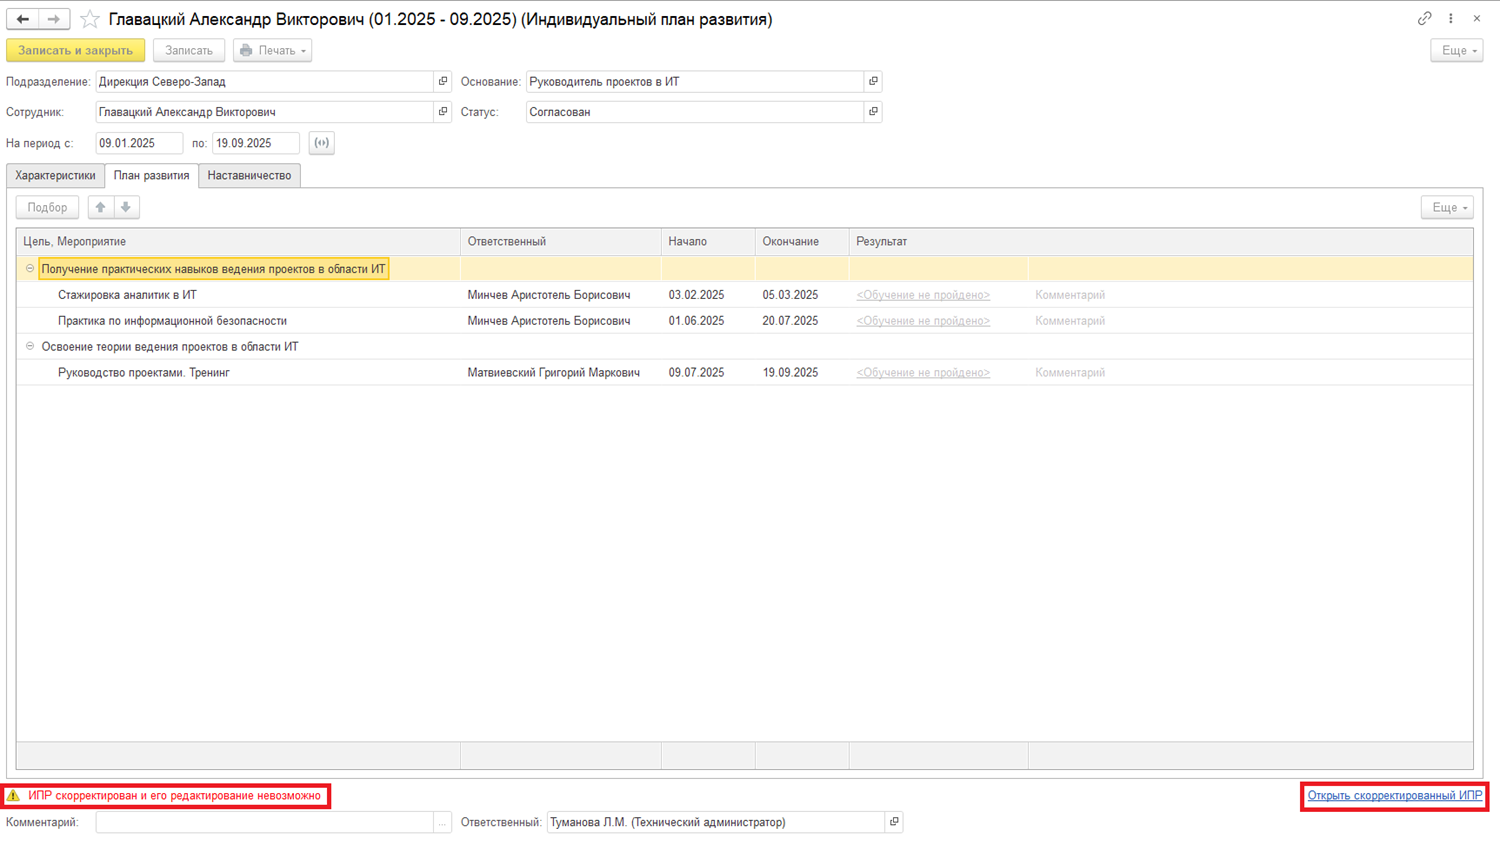Move selected row down with arrow button
The height and width of the screenshot is (844, 1500).
tap(126, 207)
